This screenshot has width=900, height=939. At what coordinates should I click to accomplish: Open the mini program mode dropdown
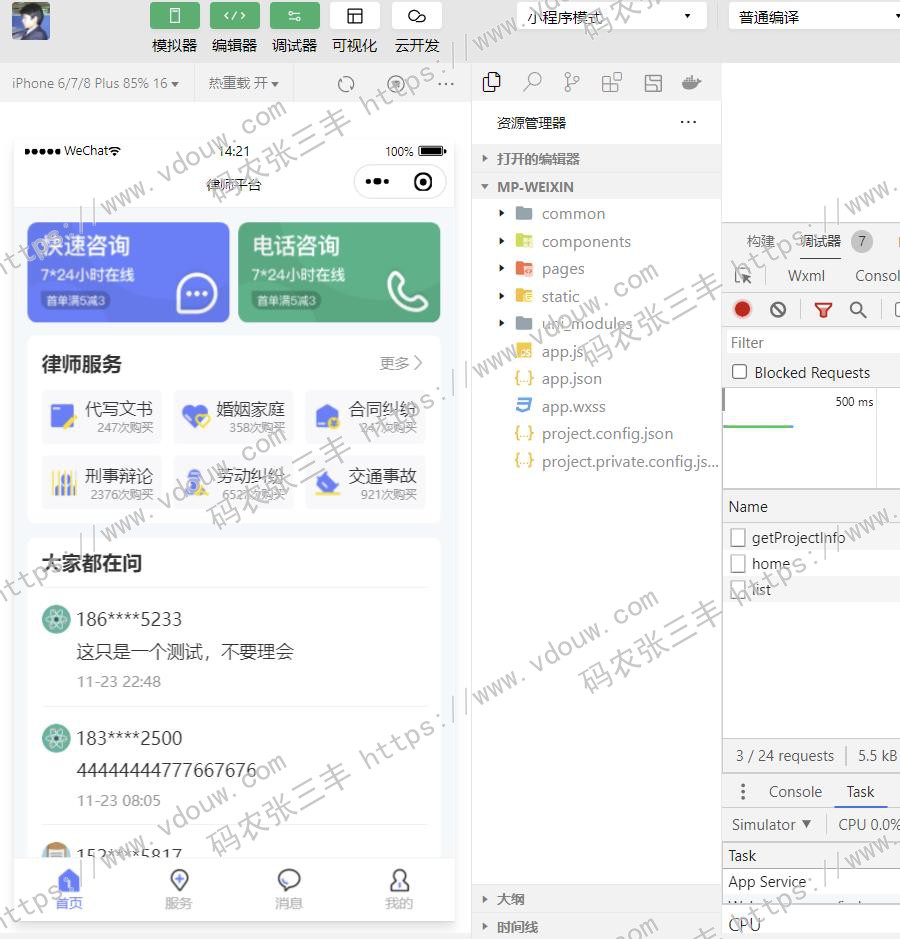(x=610, y=17)
